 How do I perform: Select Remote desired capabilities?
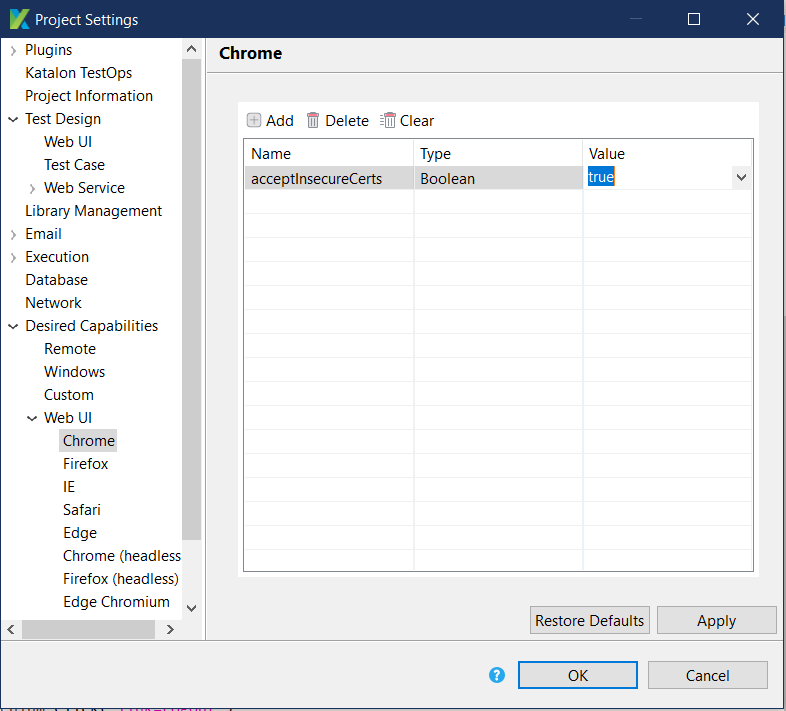pyautogui.click(x=70, y=349)
